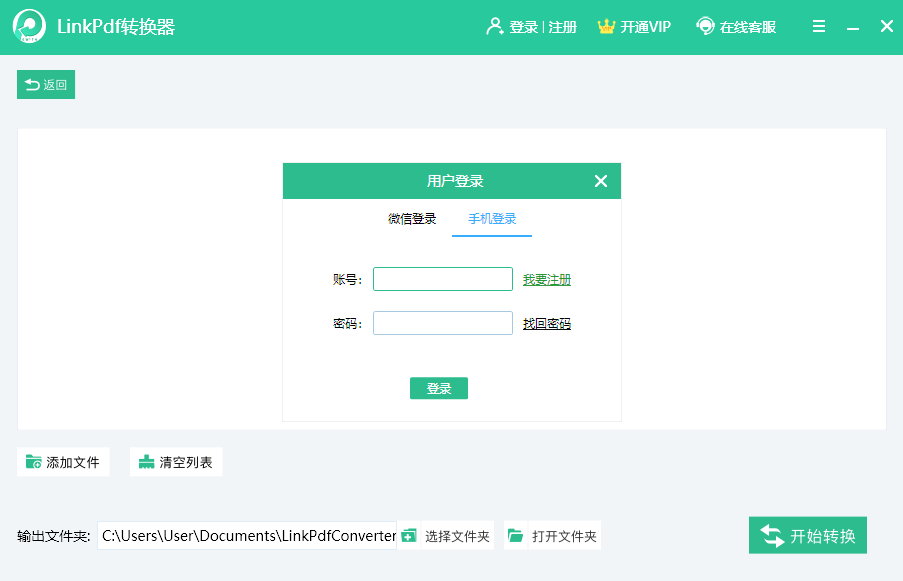Open folder via 打开文件夹
The image size is (903, 581).
pos(564,536)
